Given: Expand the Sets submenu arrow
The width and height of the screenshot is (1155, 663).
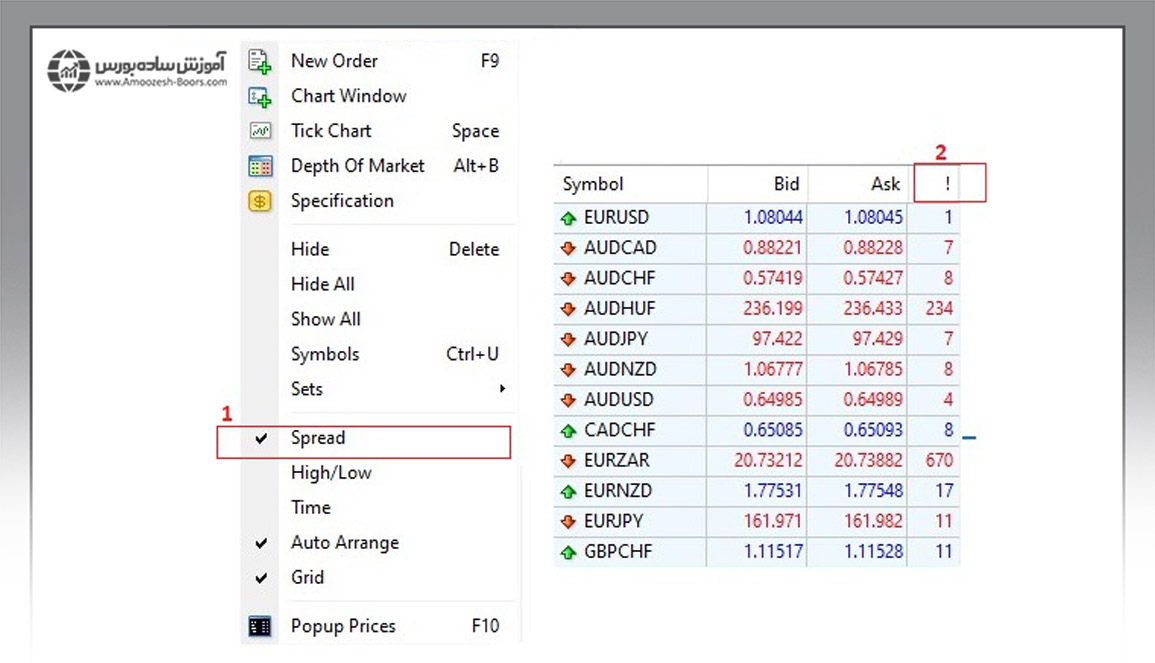Looking at the screenshot, I should point(502,389).
